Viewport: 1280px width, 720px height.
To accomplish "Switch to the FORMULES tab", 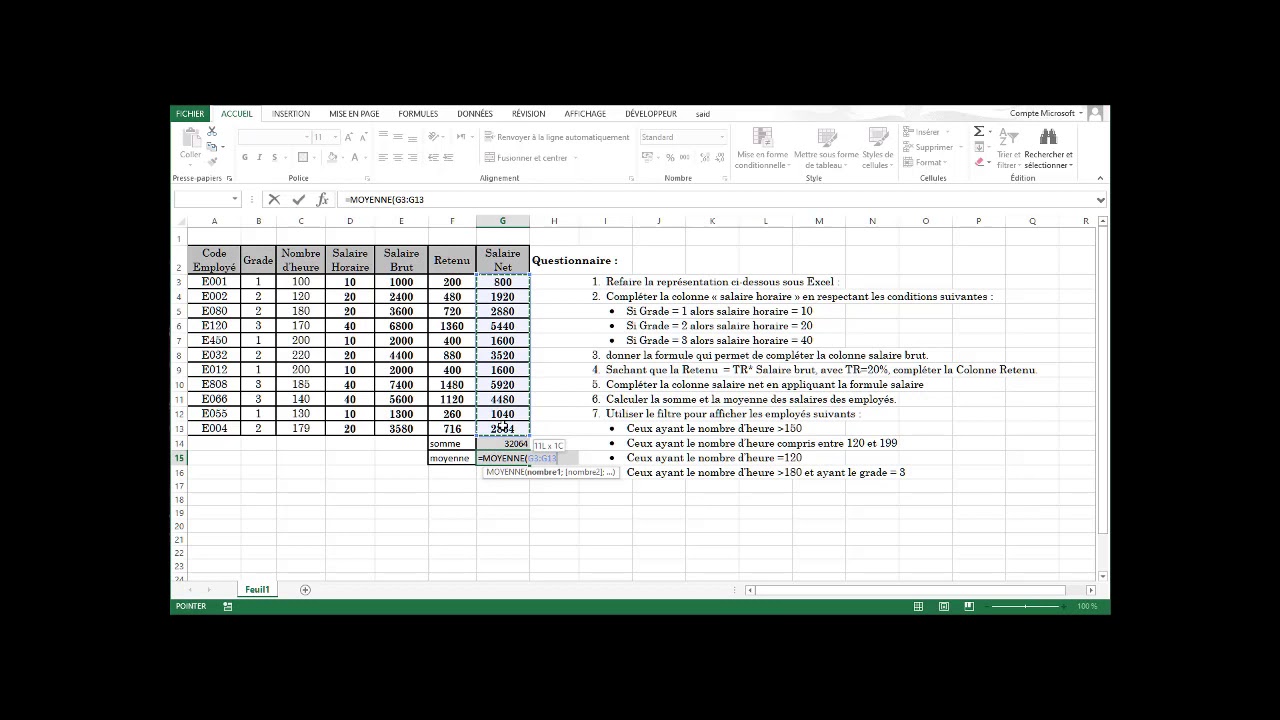I will coord(418,114).
